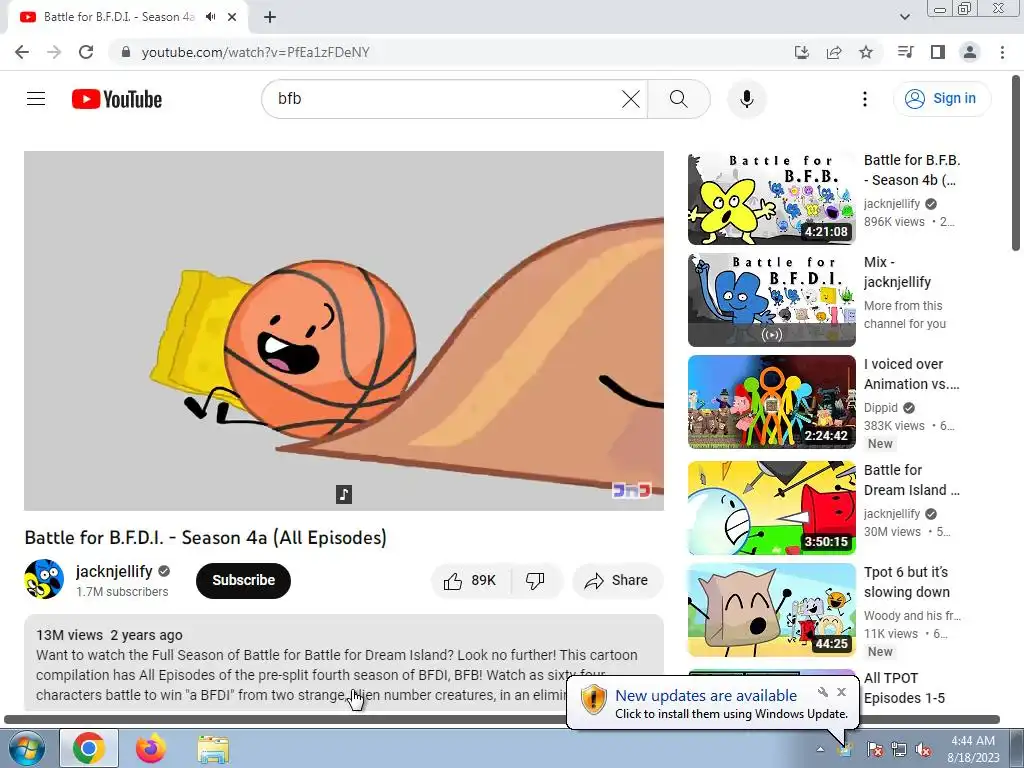Click the install app icon in address bar

pos(801,52)
